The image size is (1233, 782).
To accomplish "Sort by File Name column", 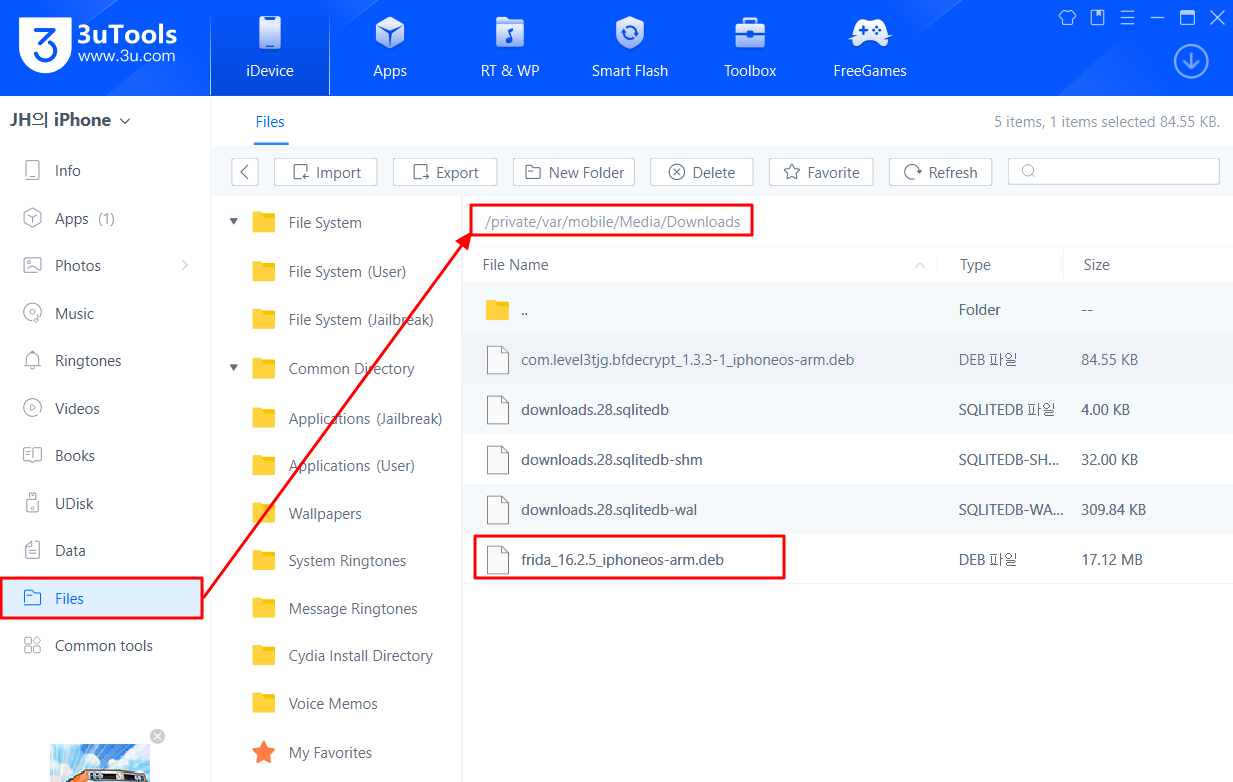I will coord(515,265).
